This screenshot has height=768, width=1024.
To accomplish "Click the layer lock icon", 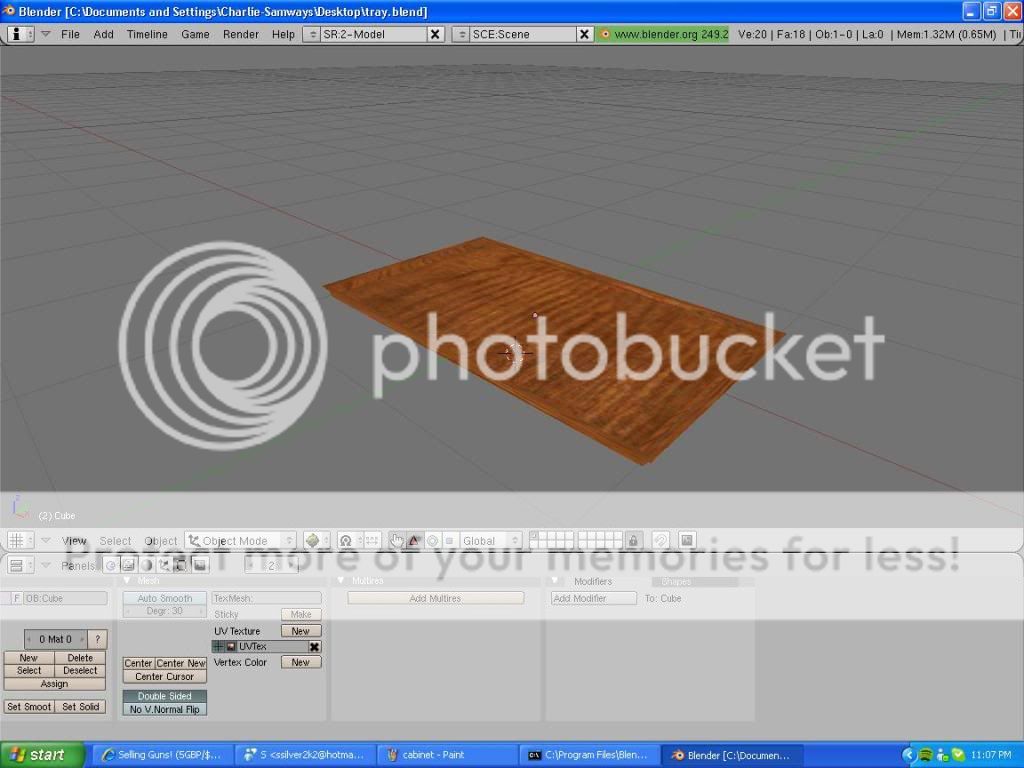I will 633,541.
